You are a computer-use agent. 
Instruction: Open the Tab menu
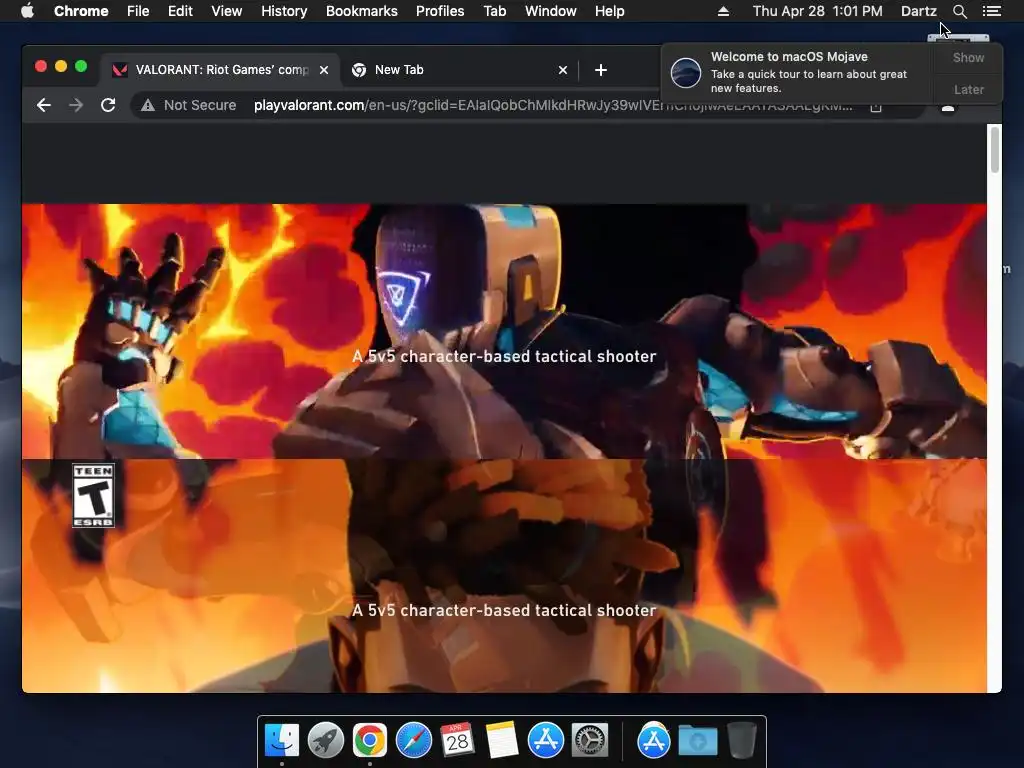coord(494,11)
